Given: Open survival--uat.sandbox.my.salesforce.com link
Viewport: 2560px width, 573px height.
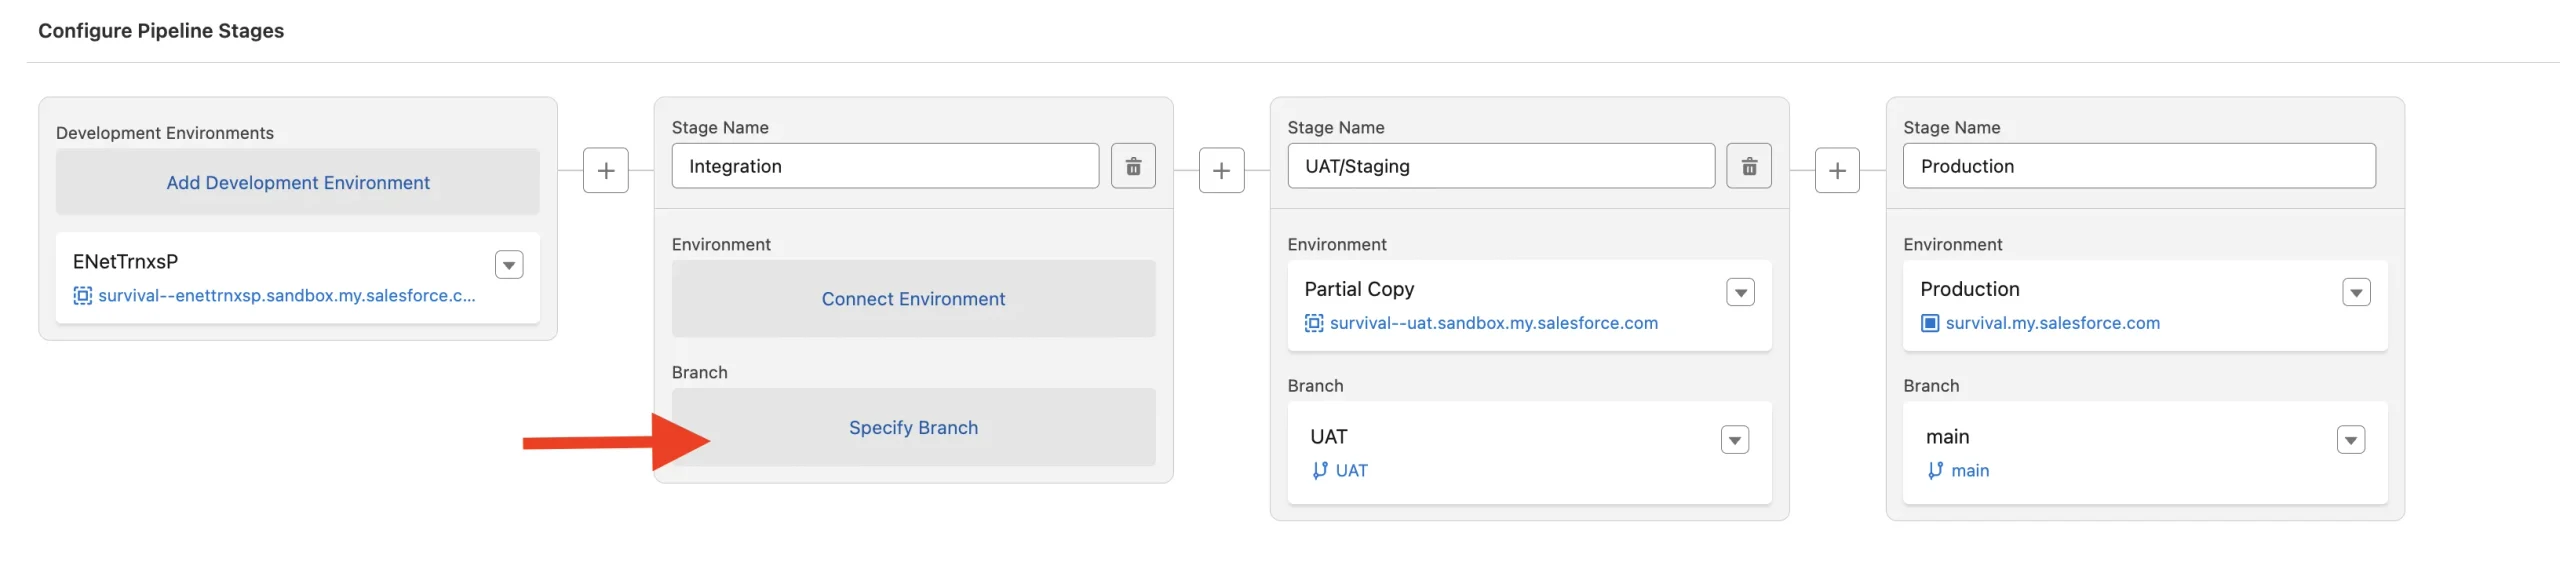Looking at the screenshot, I should 1494,323.
